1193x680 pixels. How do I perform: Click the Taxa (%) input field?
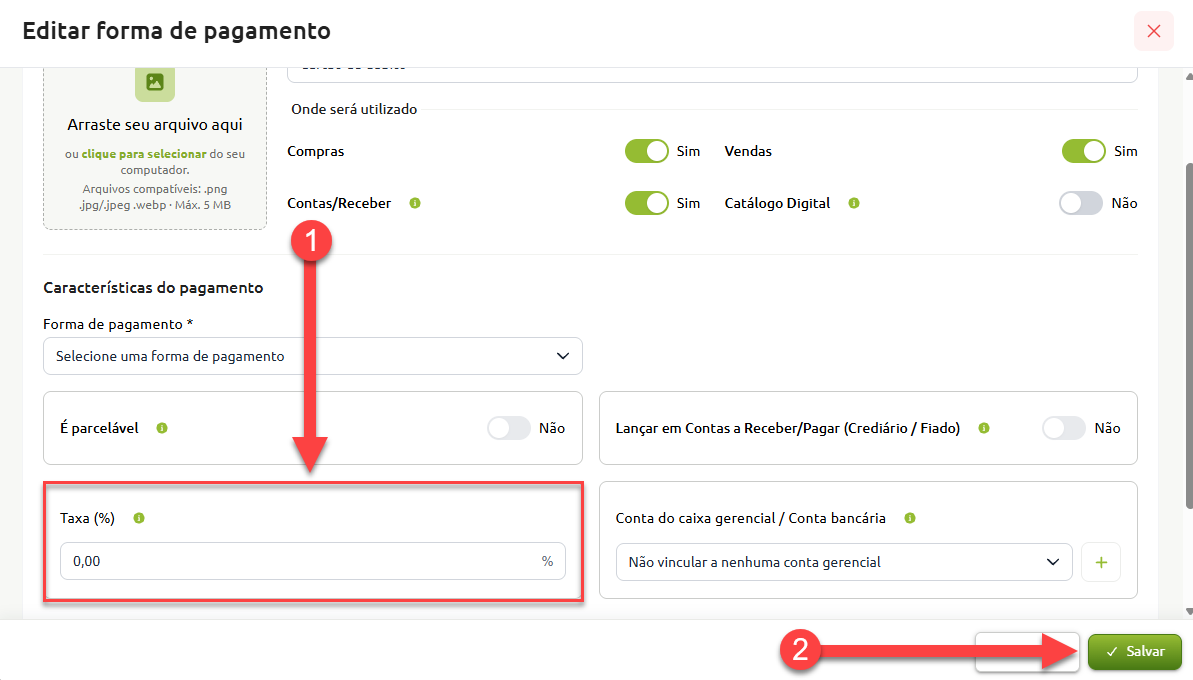click(313, 561)
